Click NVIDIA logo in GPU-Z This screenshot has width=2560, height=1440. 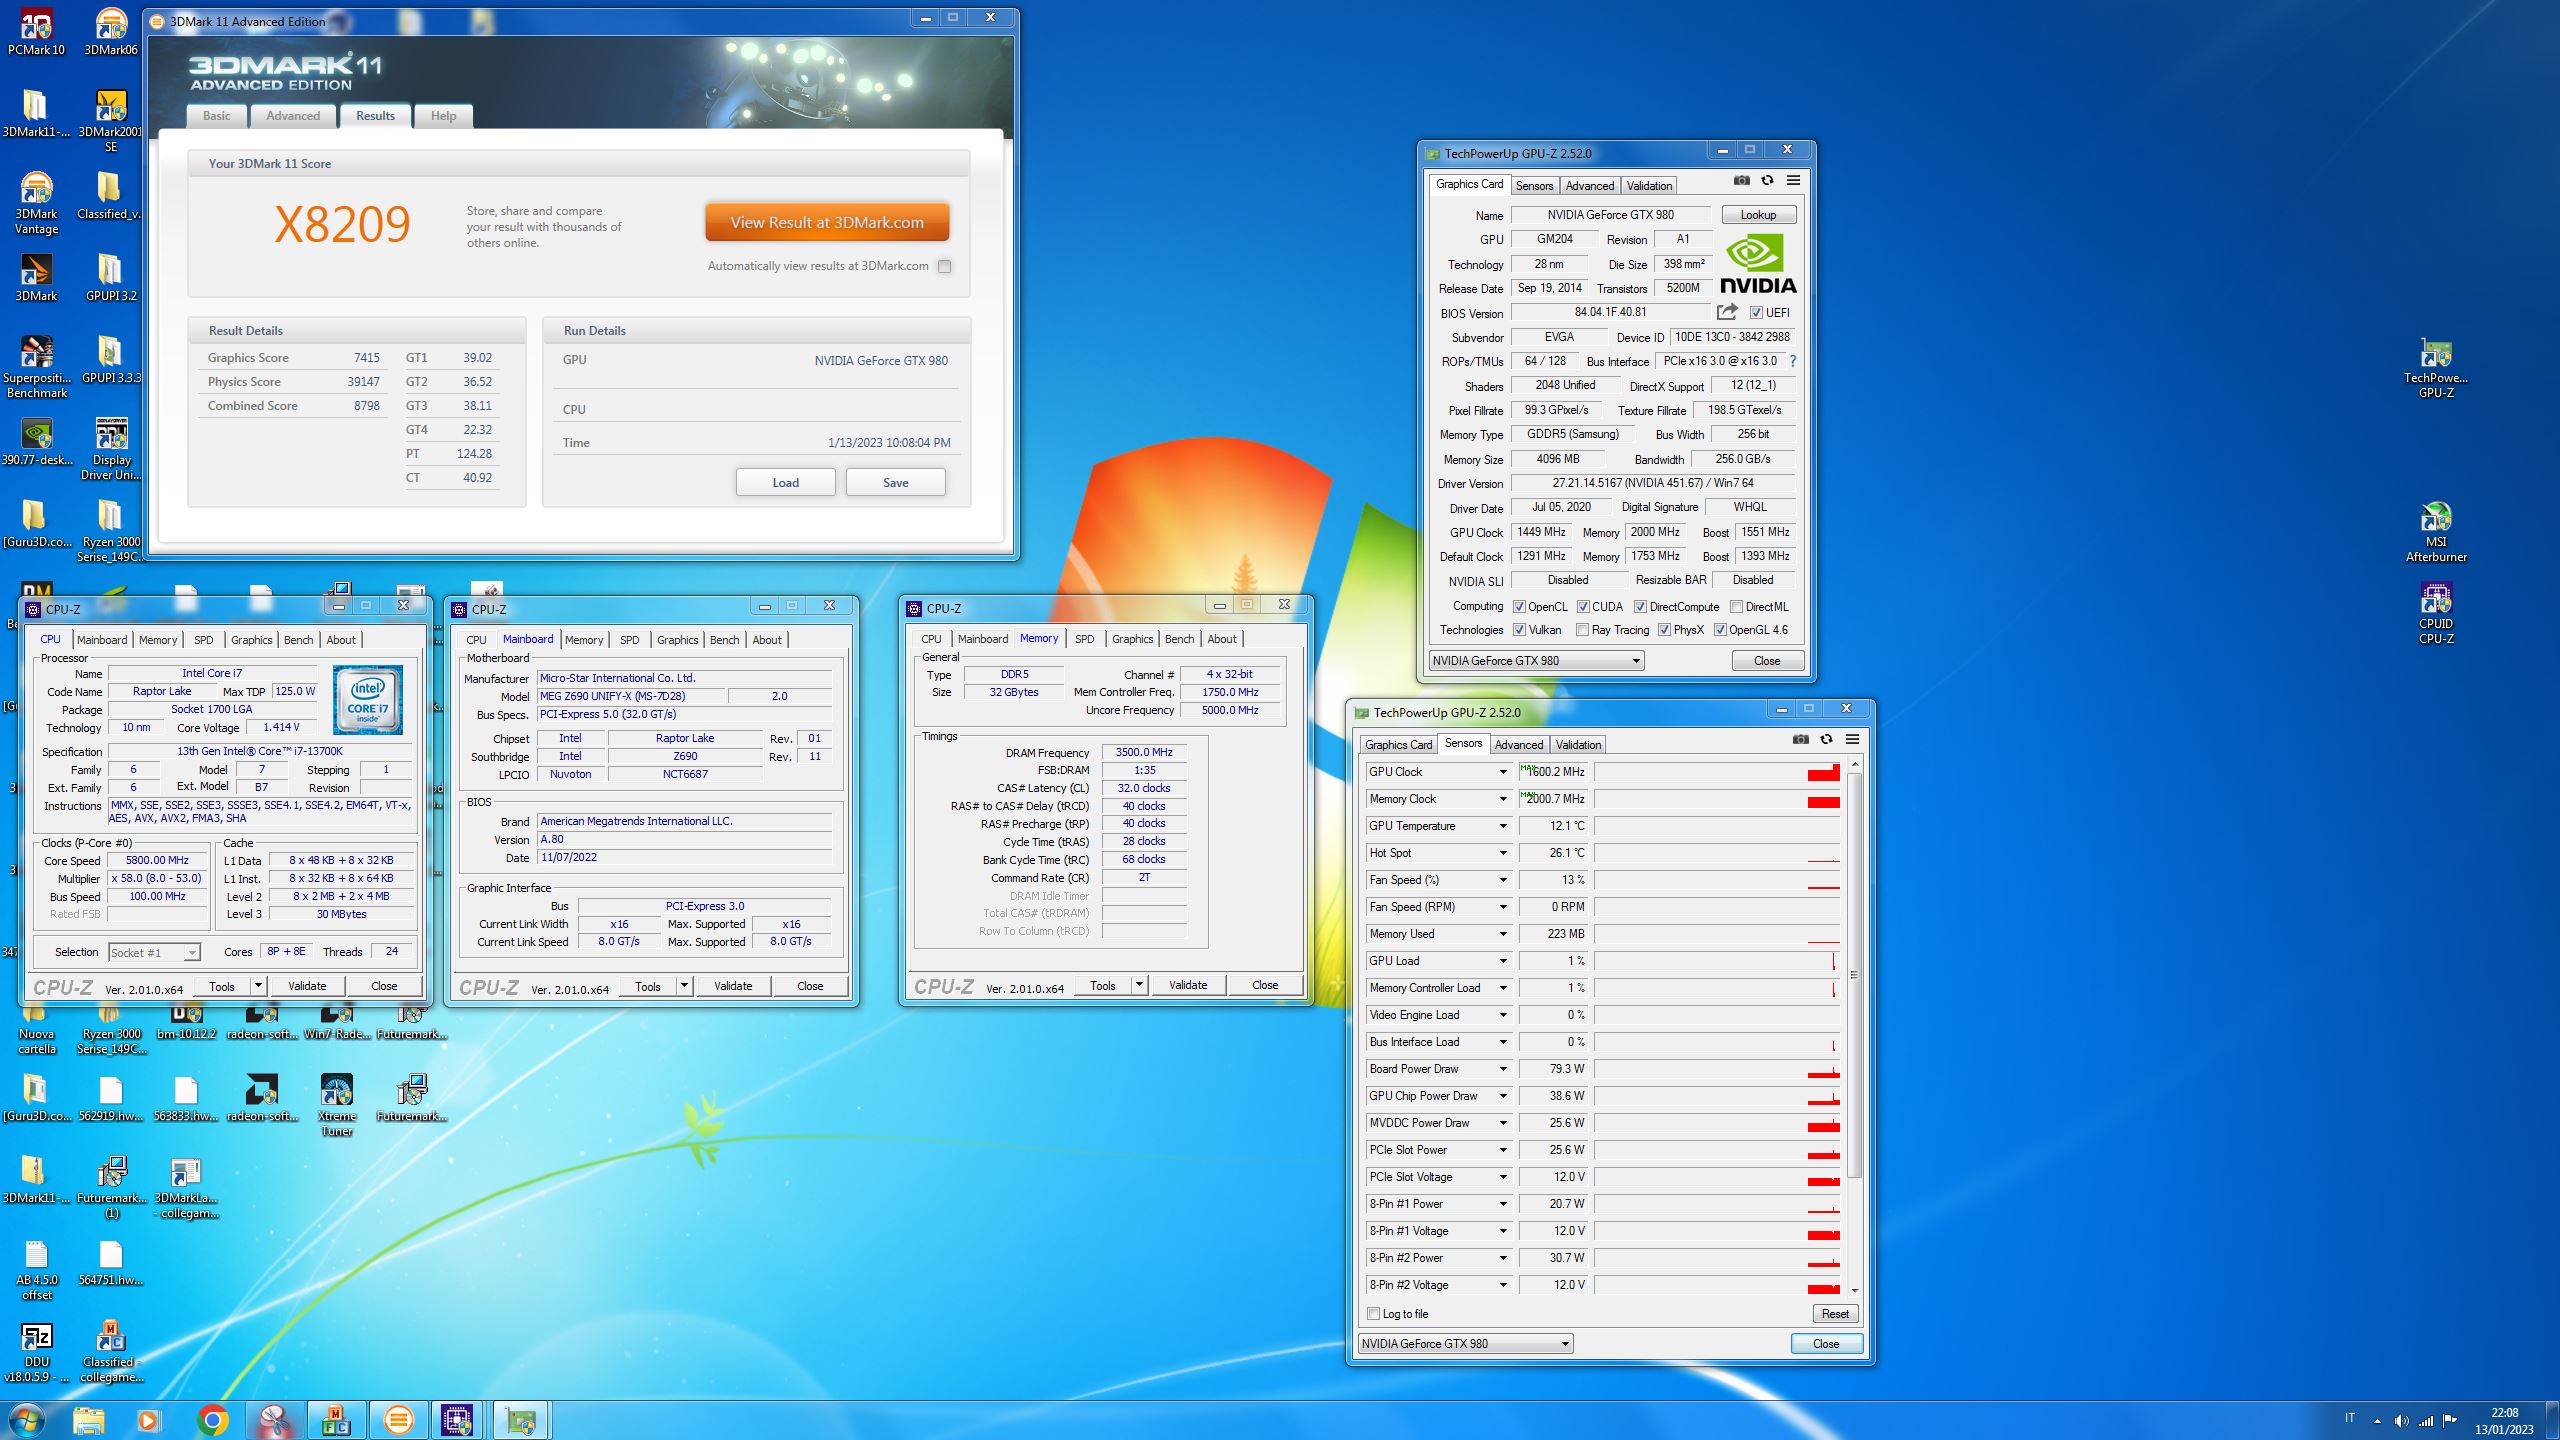(x=1758, y=263)
